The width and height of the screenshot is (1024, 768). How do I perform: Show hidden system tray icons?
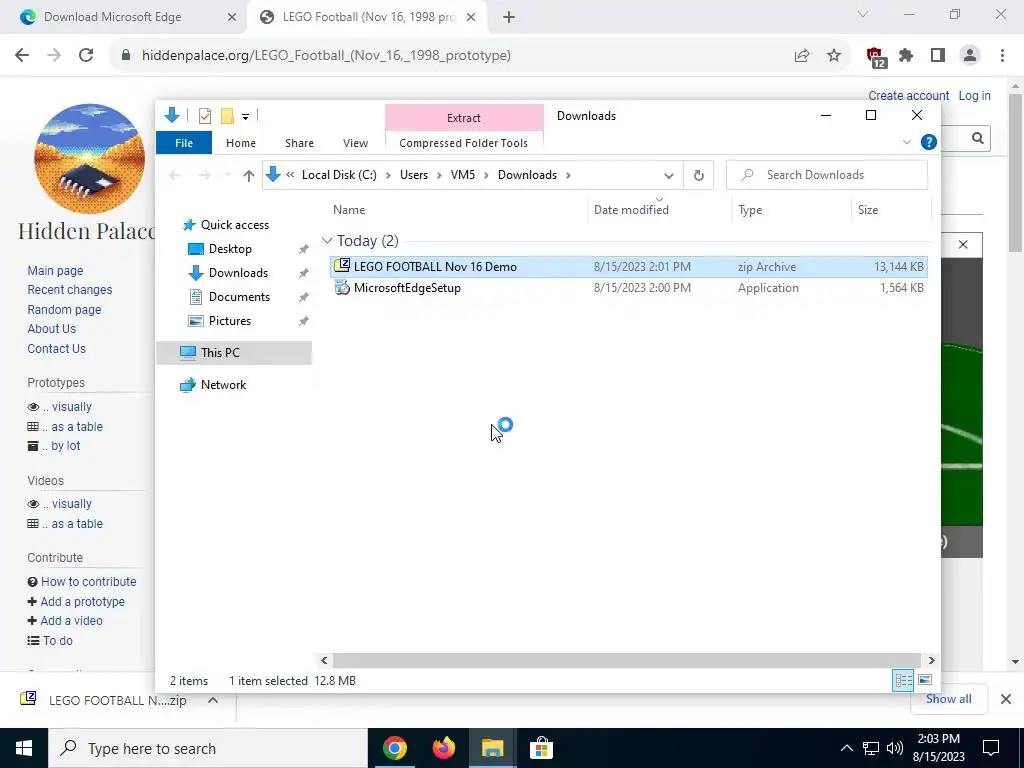click(846, 748)
